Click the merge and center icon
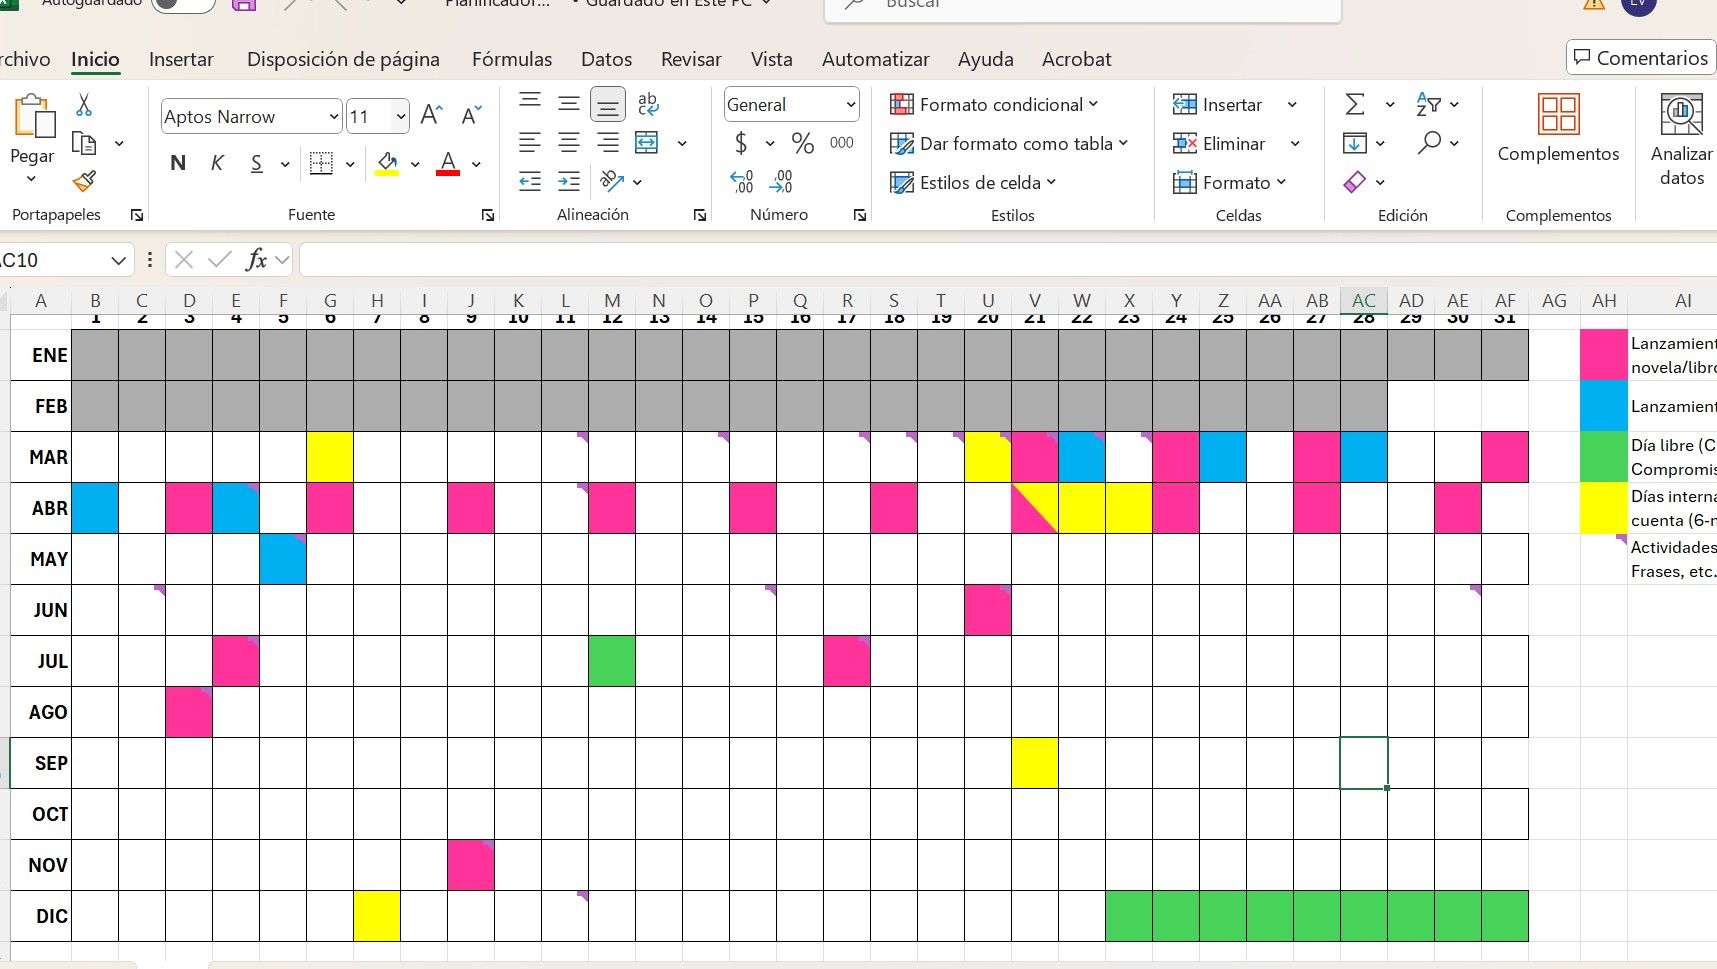The height and width of the screenshot is (969, 1717). 648,142
